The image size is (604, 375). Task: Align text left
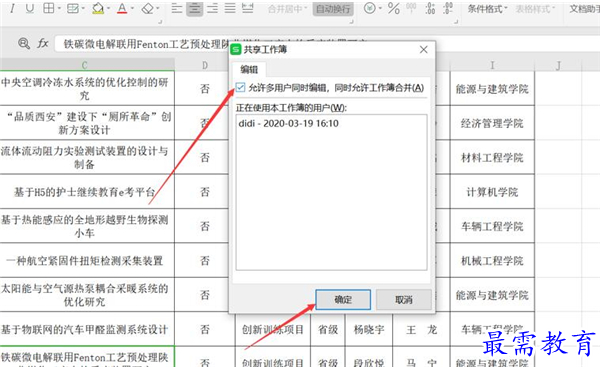click(177, 8)
